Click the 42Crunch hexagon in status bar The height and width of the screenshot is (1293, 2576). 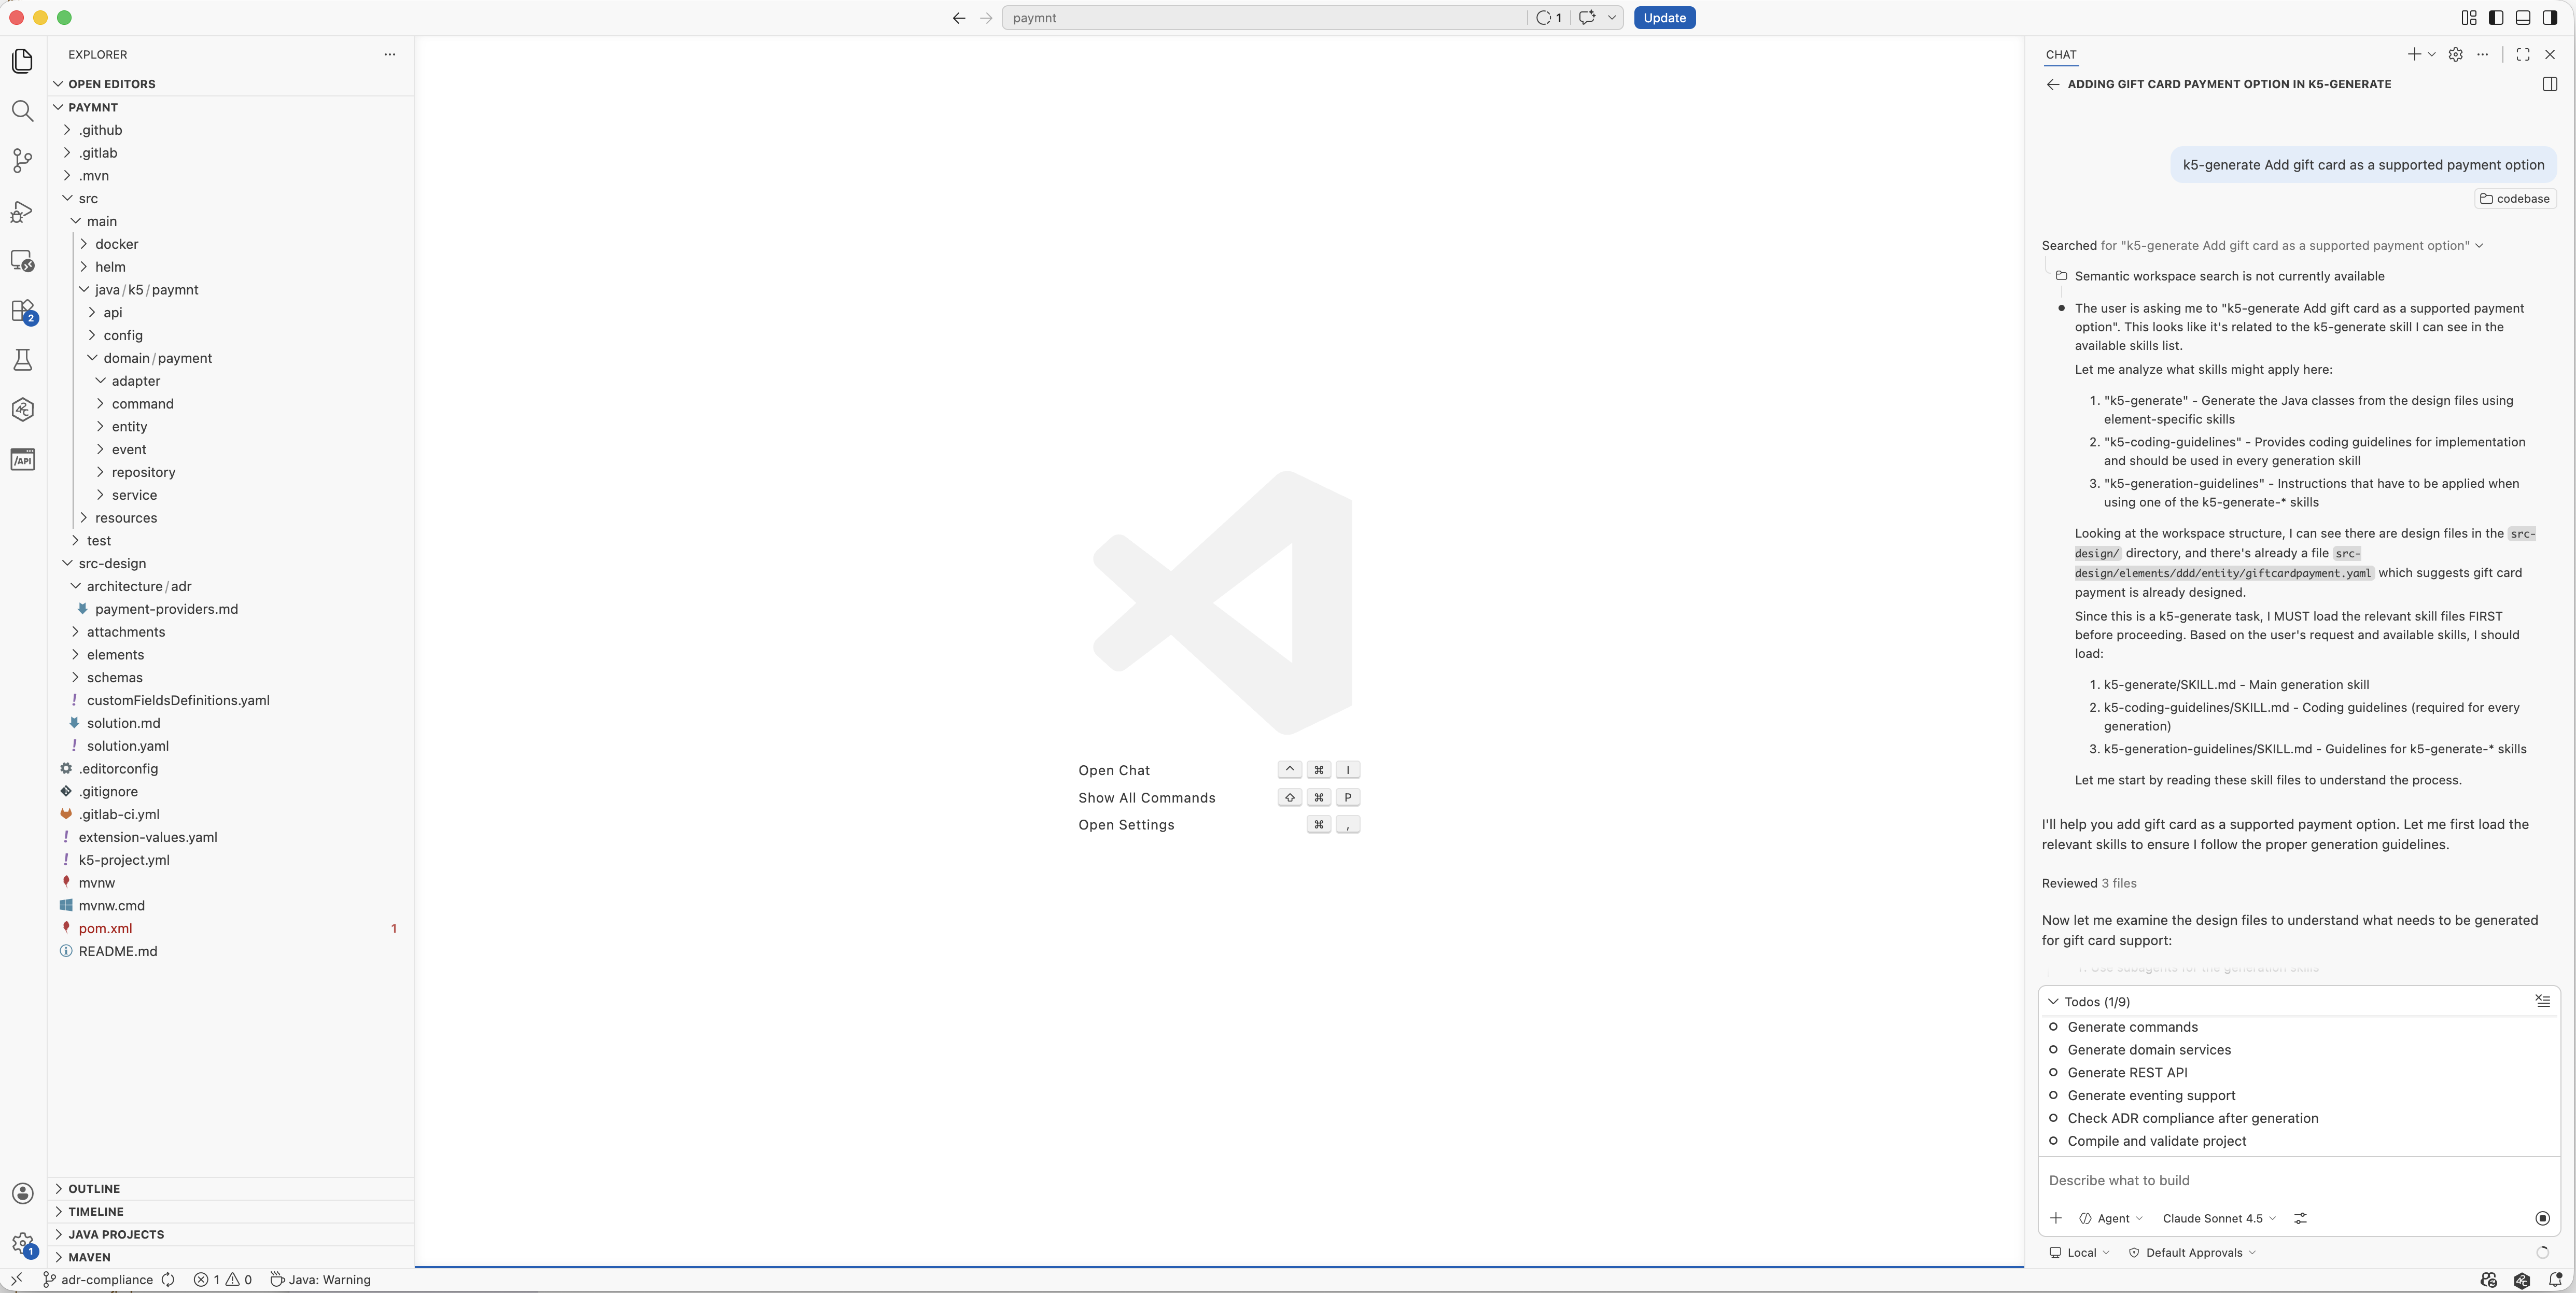coord(2522,1280)
